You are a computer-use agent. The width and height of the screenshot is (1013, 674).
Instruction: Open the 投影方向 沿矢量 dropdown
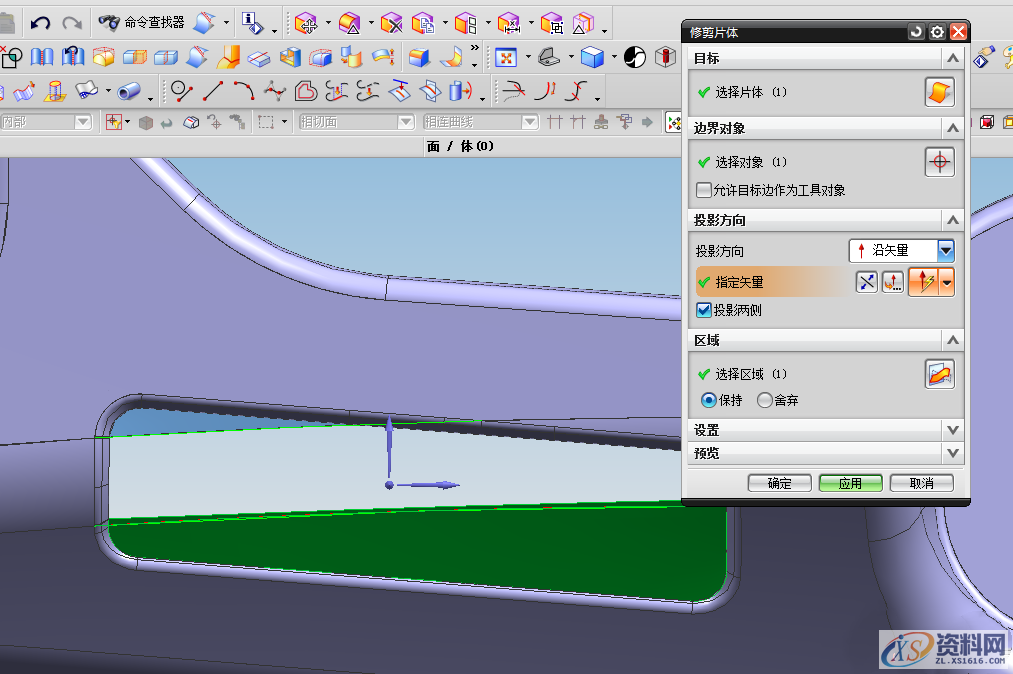[x=945, y=251]
